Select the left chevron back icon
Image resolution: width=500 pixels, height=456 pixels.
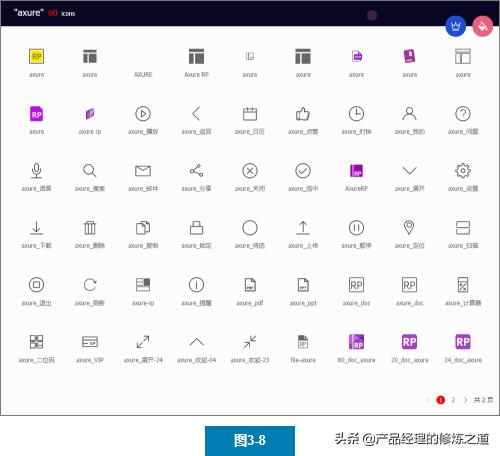[196, 114]
